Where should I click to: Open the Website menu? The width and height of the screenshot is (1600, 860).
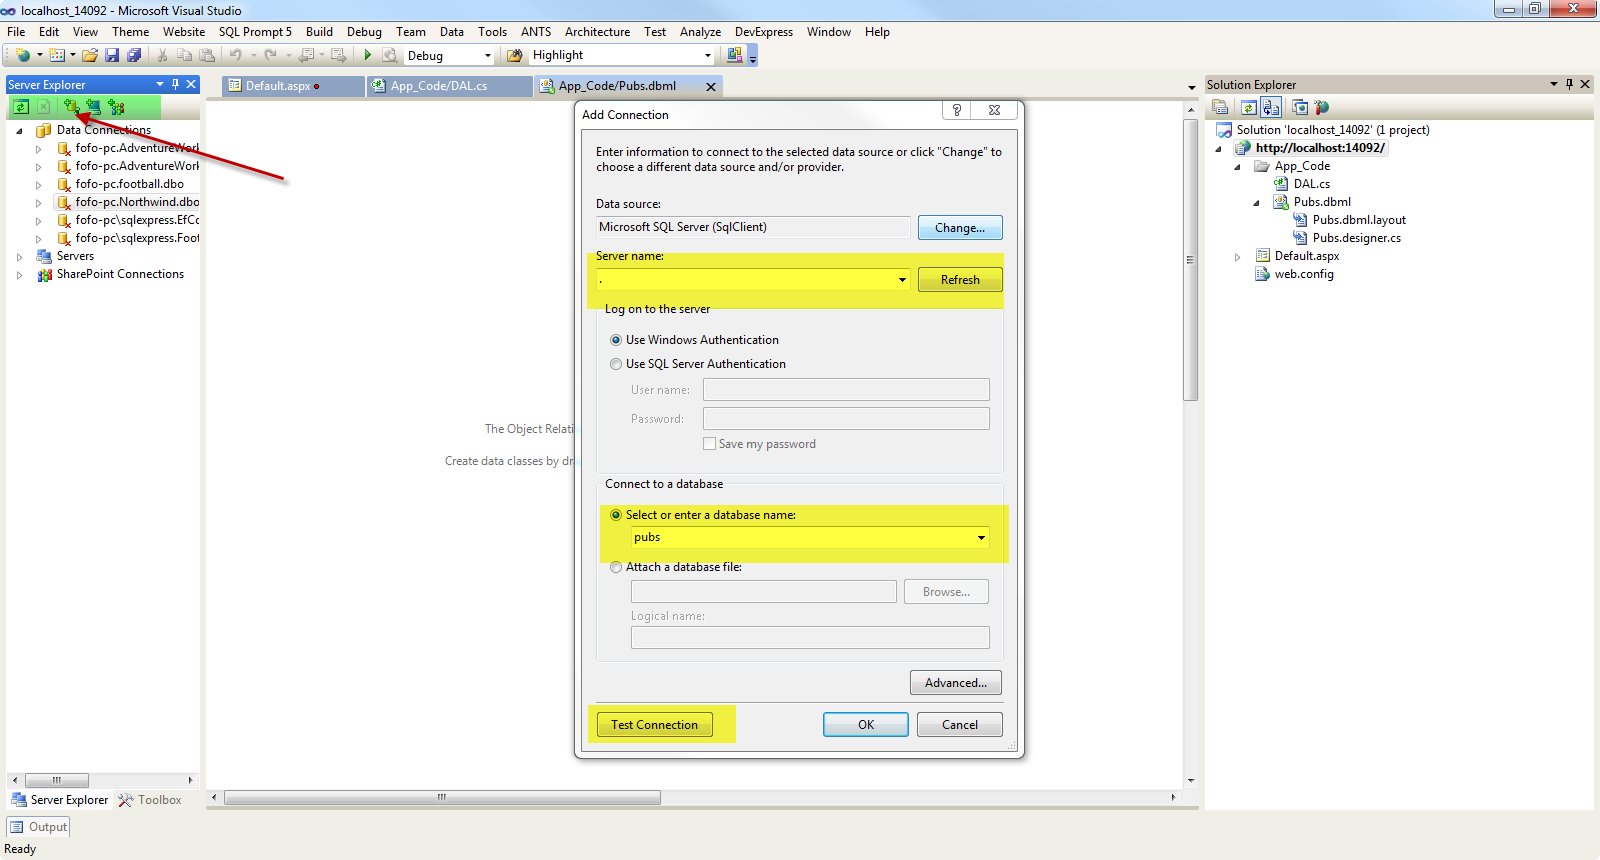point(184,32)
